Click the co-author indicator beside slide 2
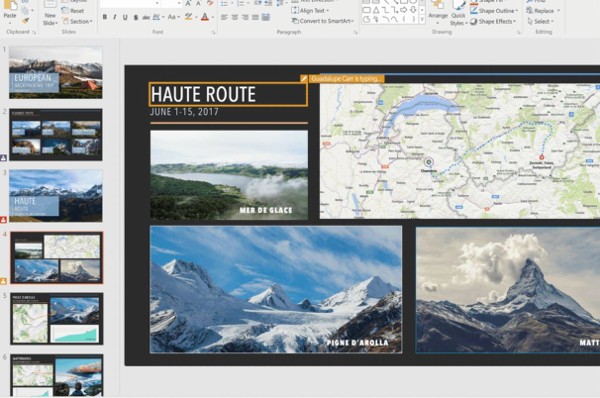The width and height of the screenshot is (600, 398). click(x=3, y=158)
